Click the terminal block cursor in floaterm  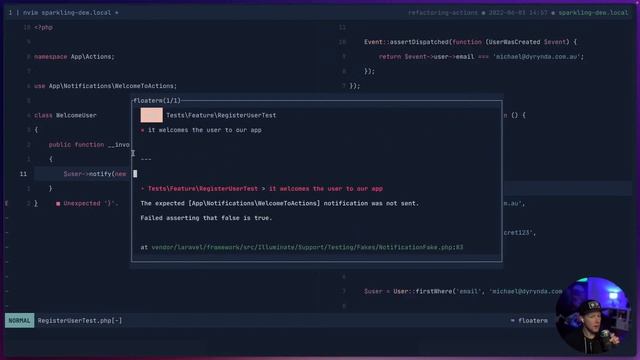[135, 174]
